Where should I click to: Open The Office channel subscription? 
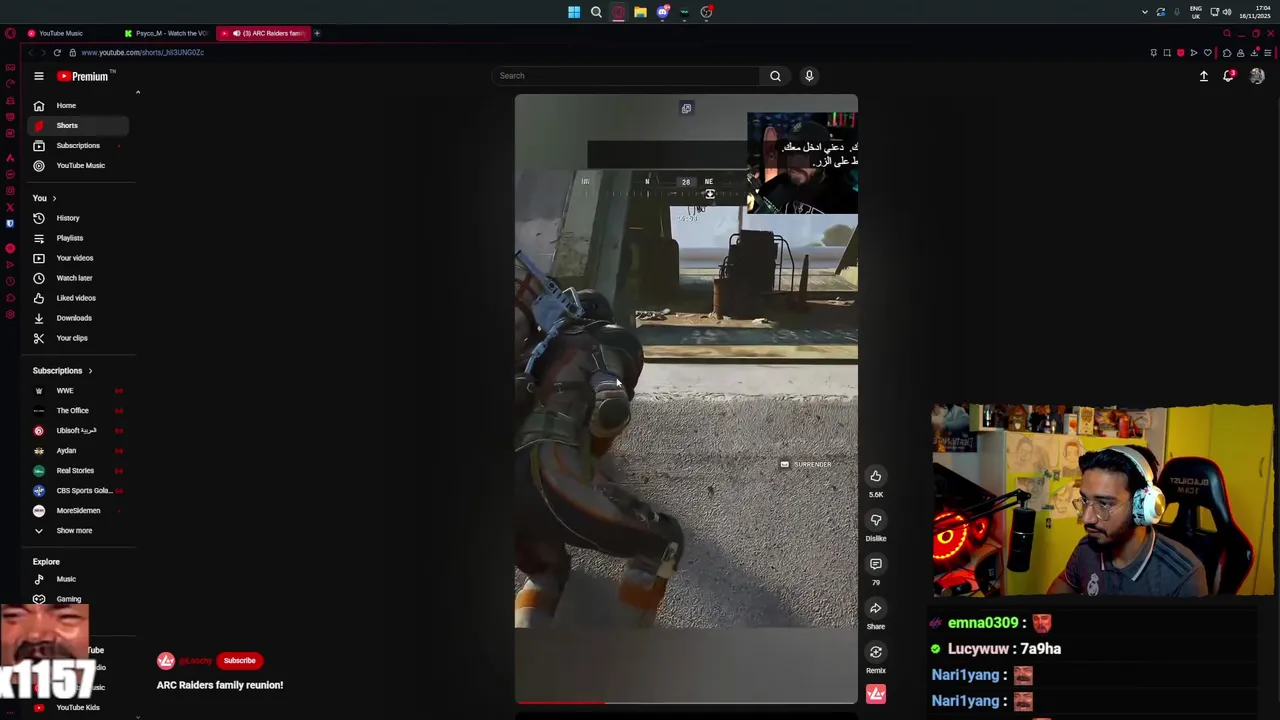[78, 410]
